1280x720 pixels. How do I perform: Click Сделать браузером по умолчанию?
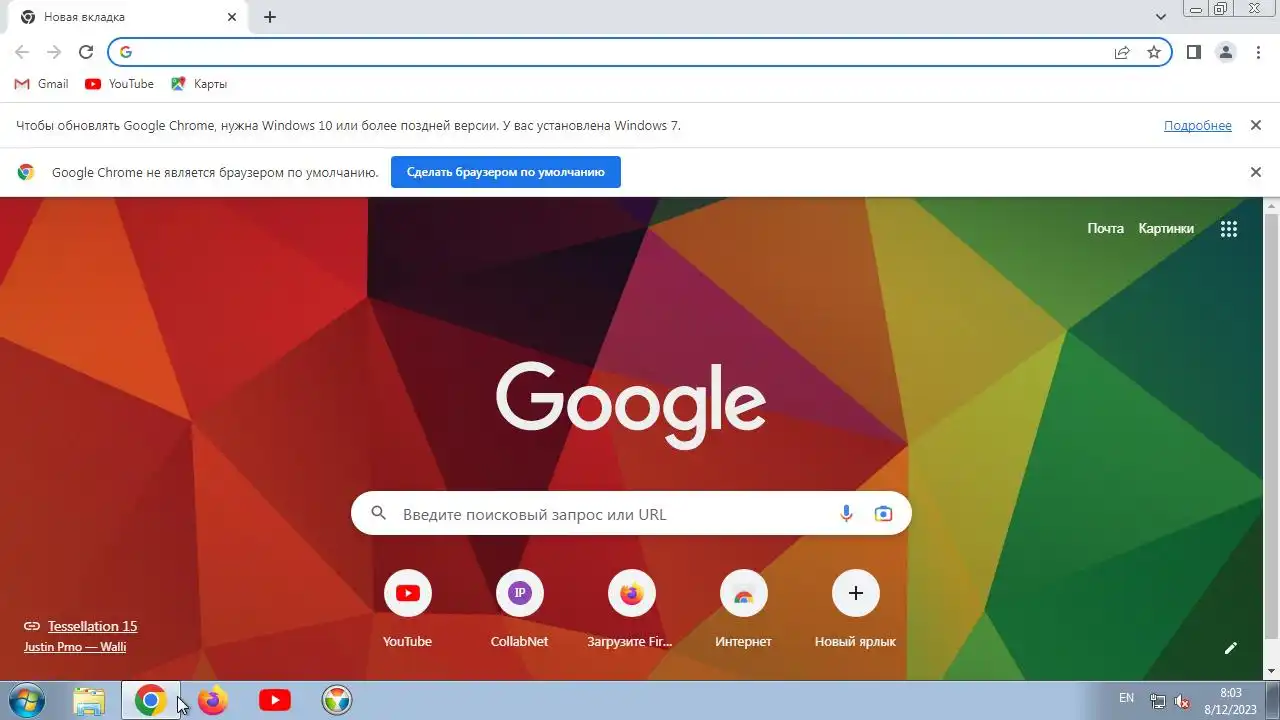click(x=506, y=172)
